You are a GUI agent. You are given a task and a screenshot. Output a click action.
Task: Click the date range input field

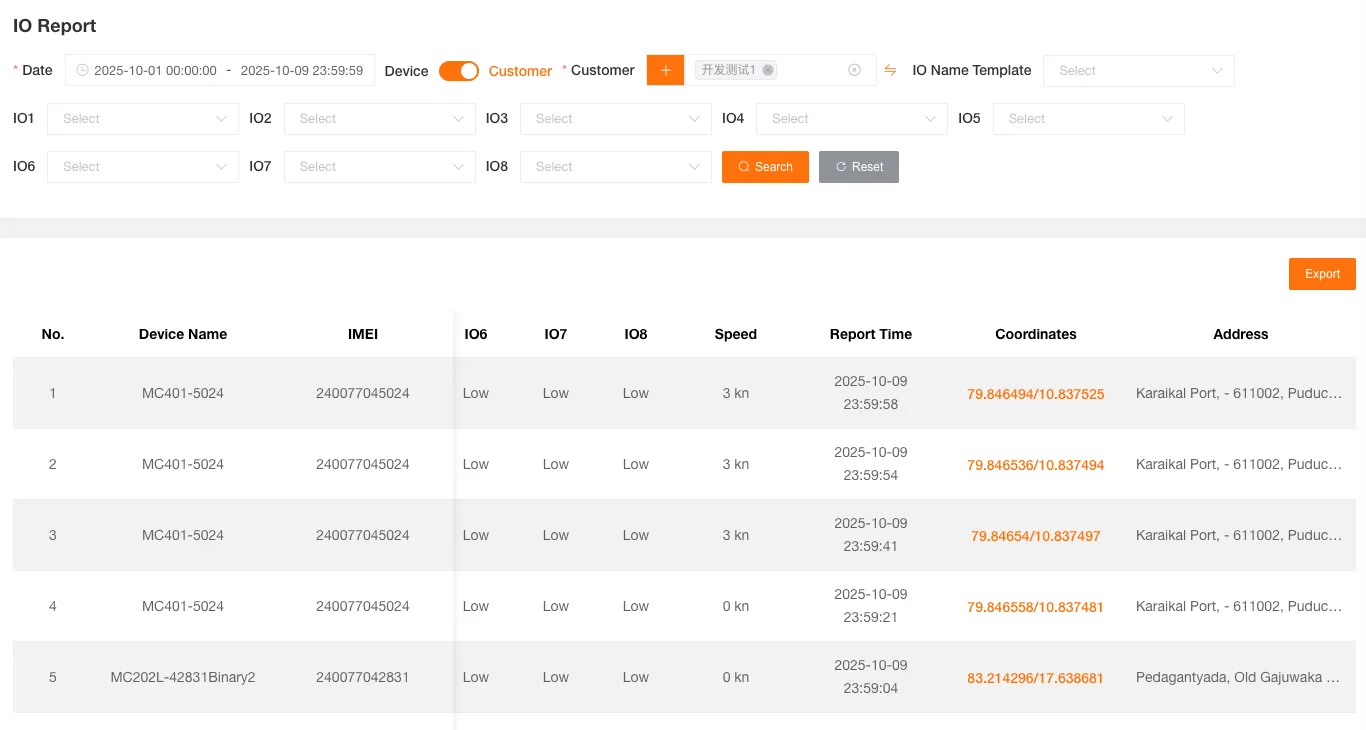click(x=220, y=70)
